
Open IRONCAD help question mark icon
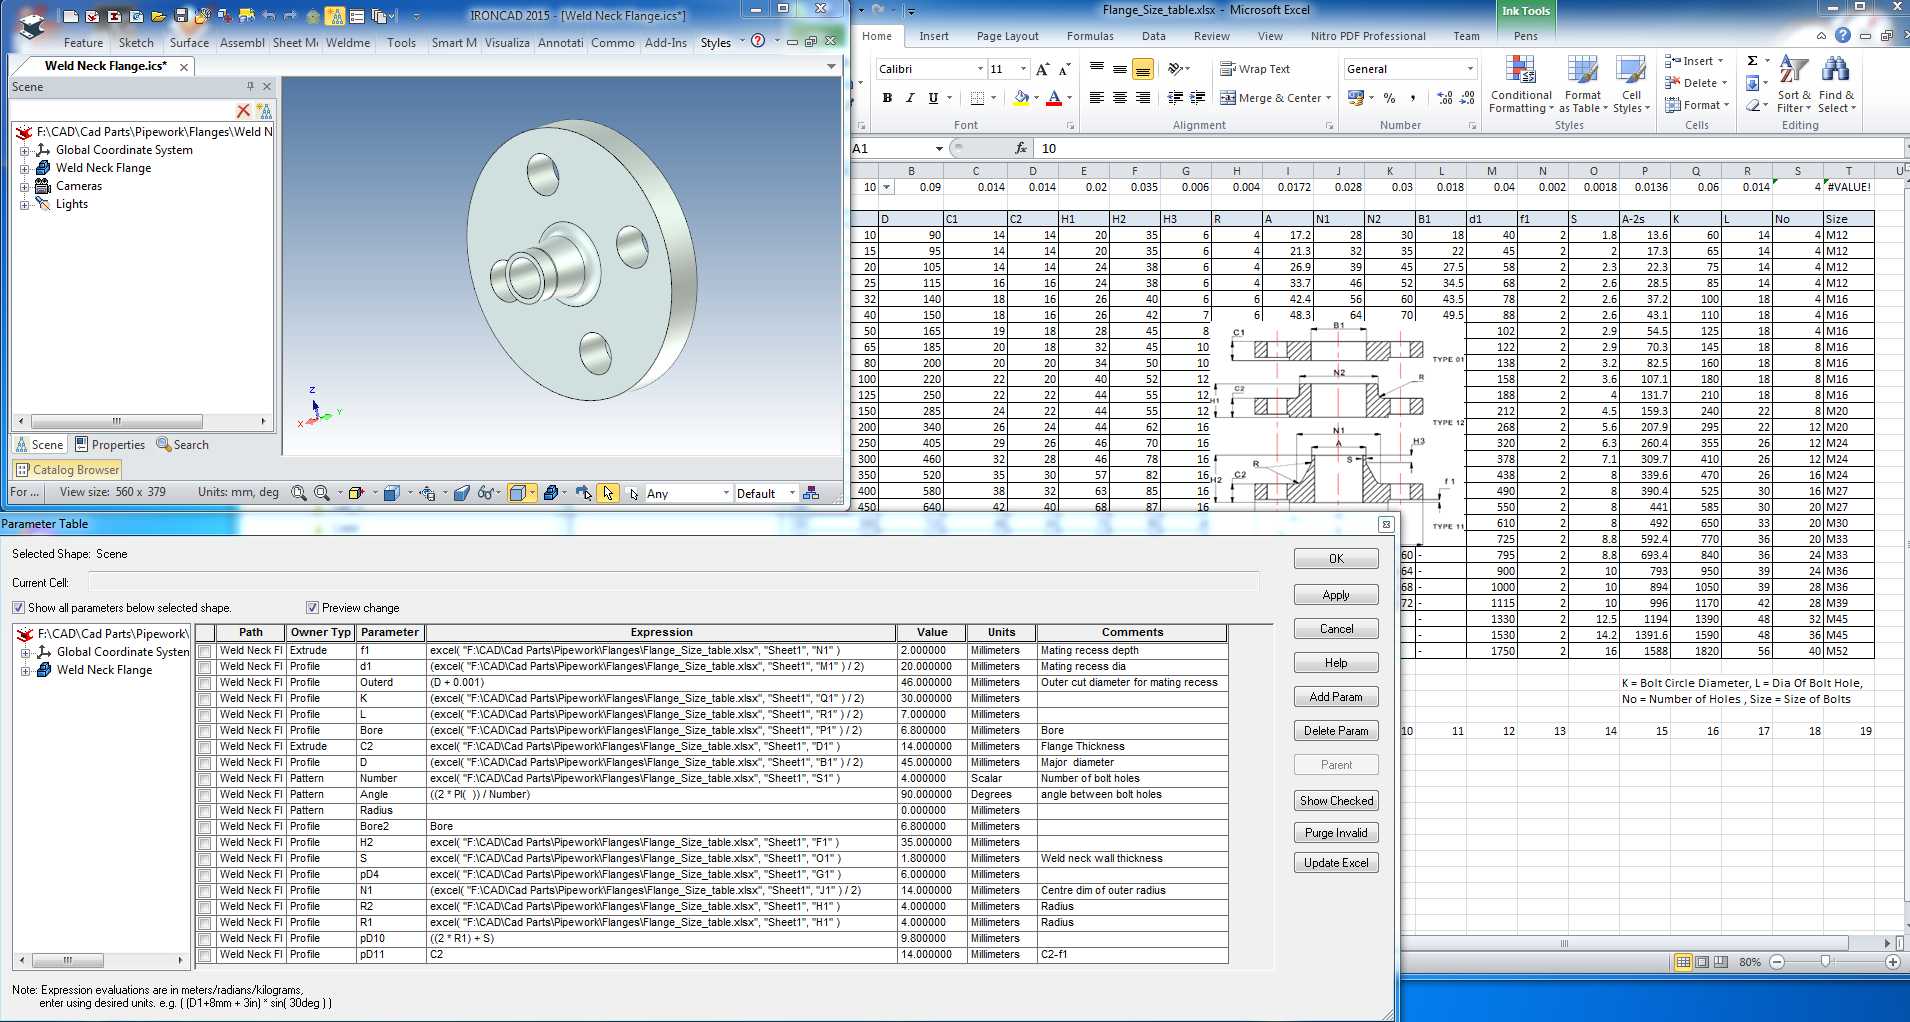[x=758, y=41]
